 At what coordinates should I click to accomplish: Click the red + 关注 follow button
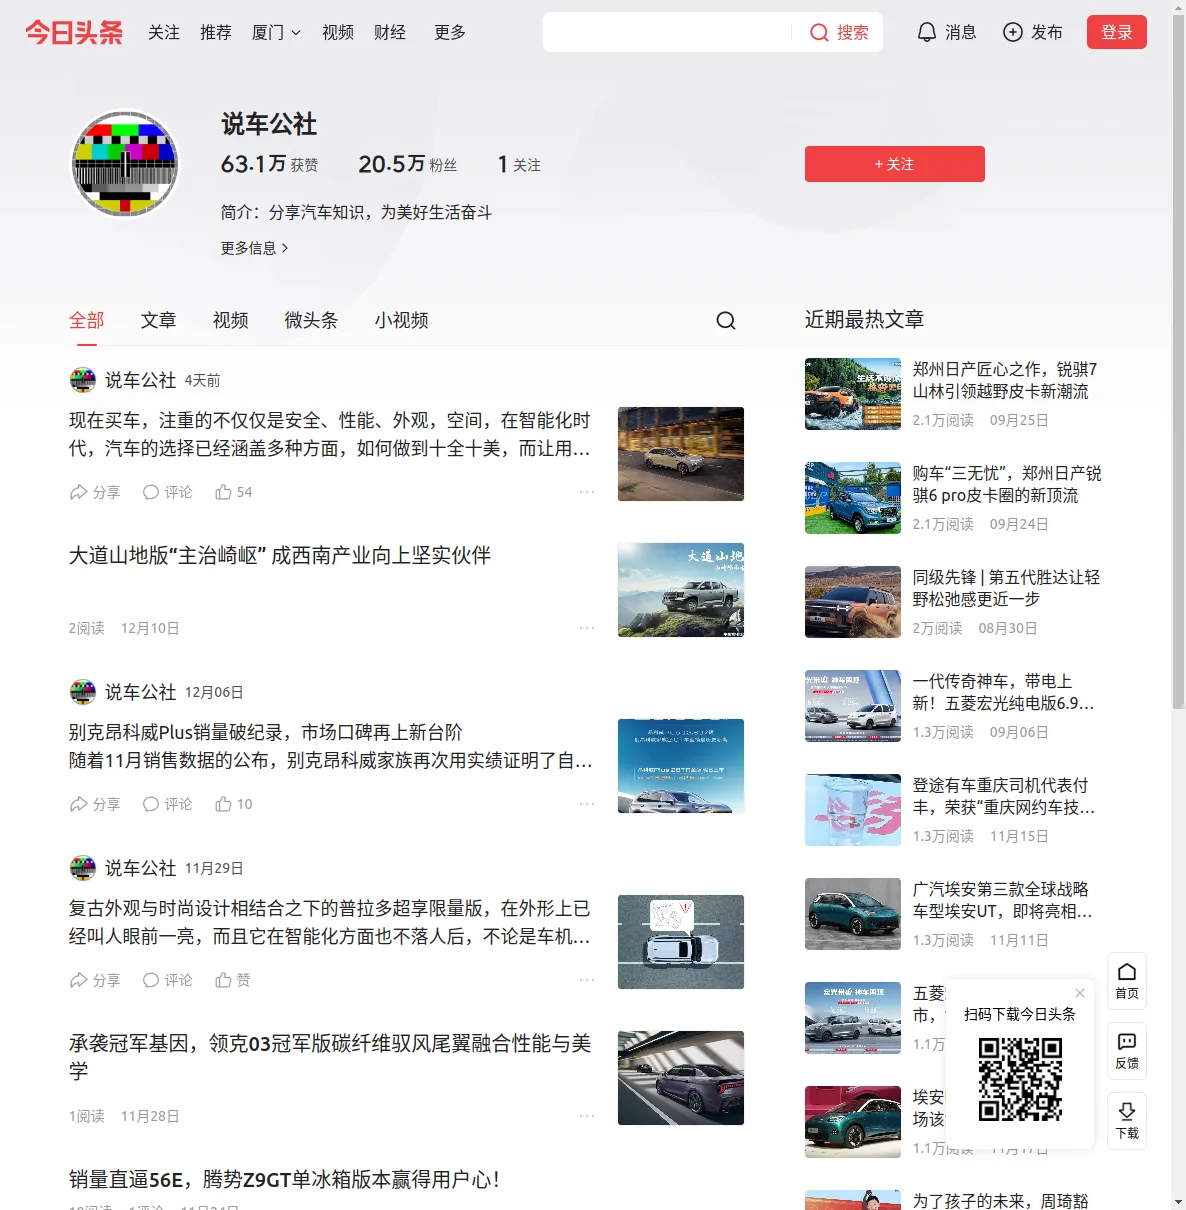pos(895,164)
